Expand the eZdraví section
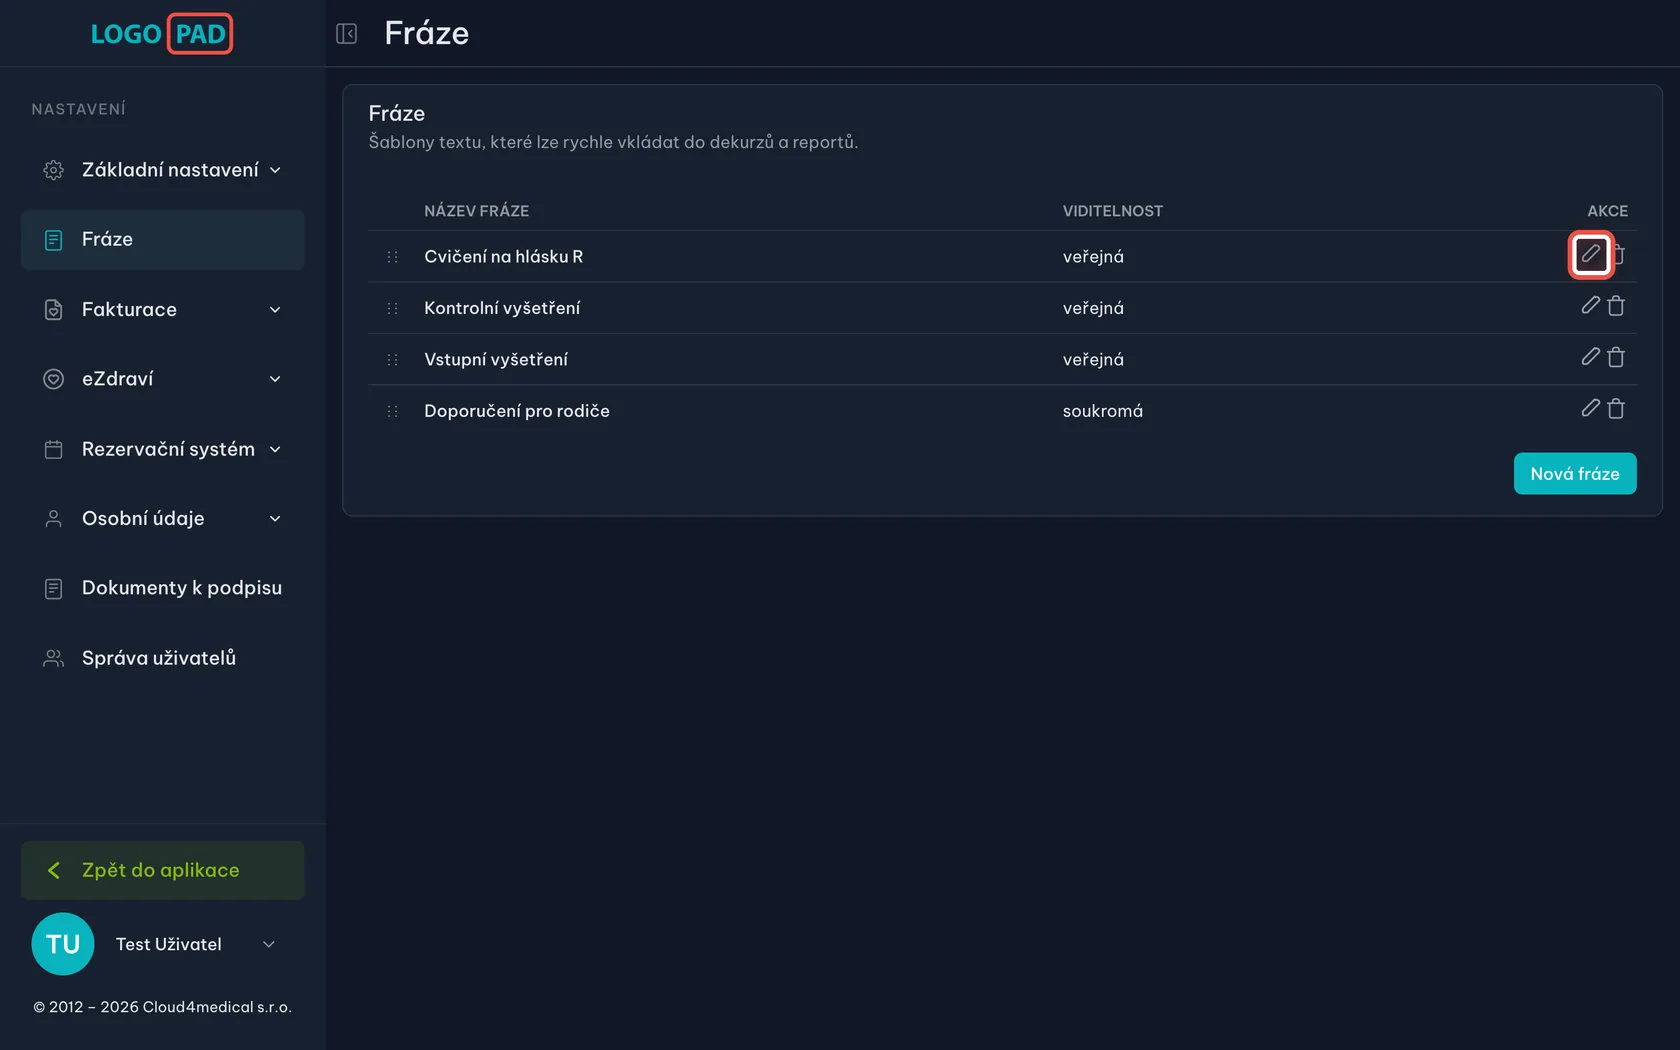1680x1050 pixels. click(162, 379)
